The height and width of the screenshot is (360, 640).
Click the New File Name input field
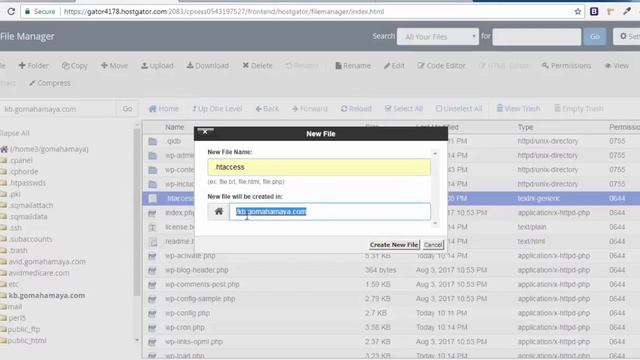319,167
